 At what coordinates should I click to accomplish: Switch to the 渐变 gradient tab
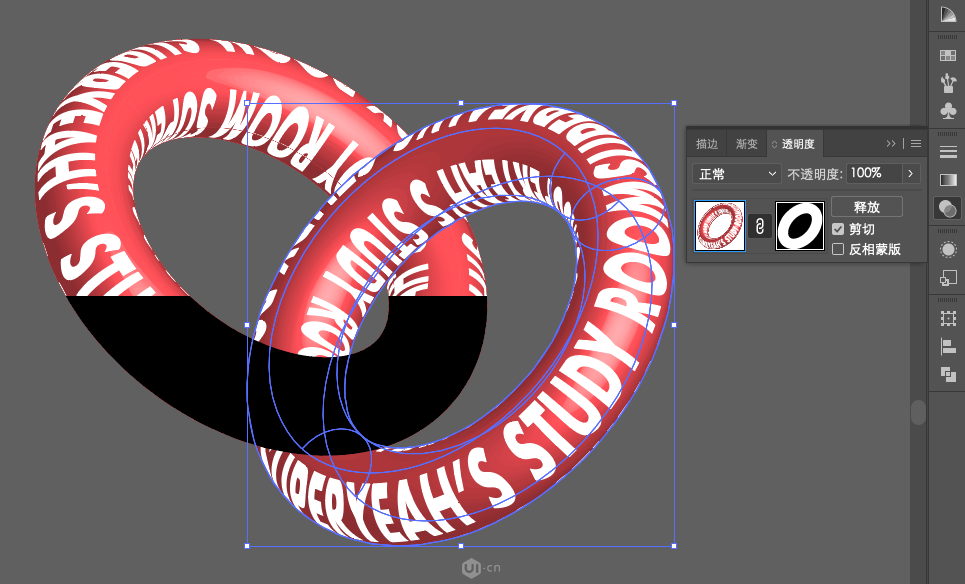click(x=747, y=143)
